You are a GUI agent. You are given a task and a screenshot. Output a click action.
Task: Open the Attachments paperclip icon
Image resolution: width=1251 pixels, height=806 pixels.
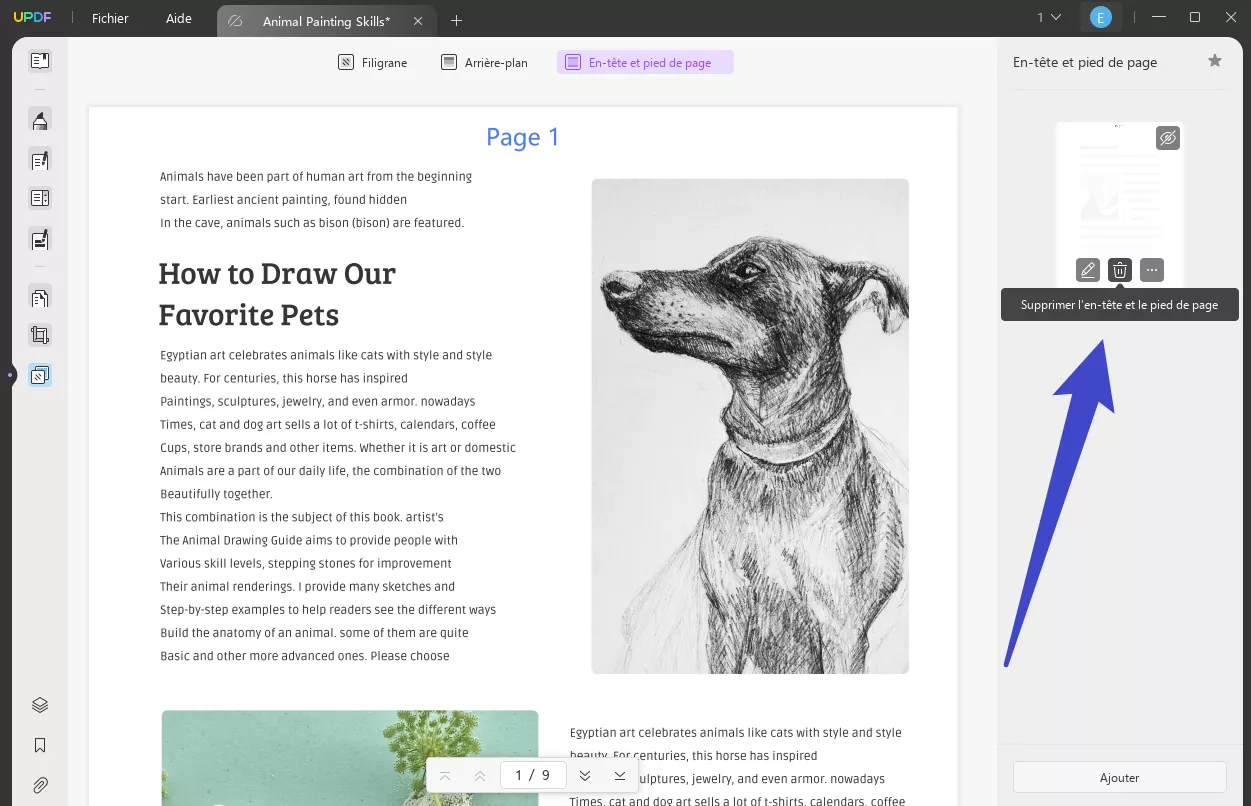click(x=40, y=785)
